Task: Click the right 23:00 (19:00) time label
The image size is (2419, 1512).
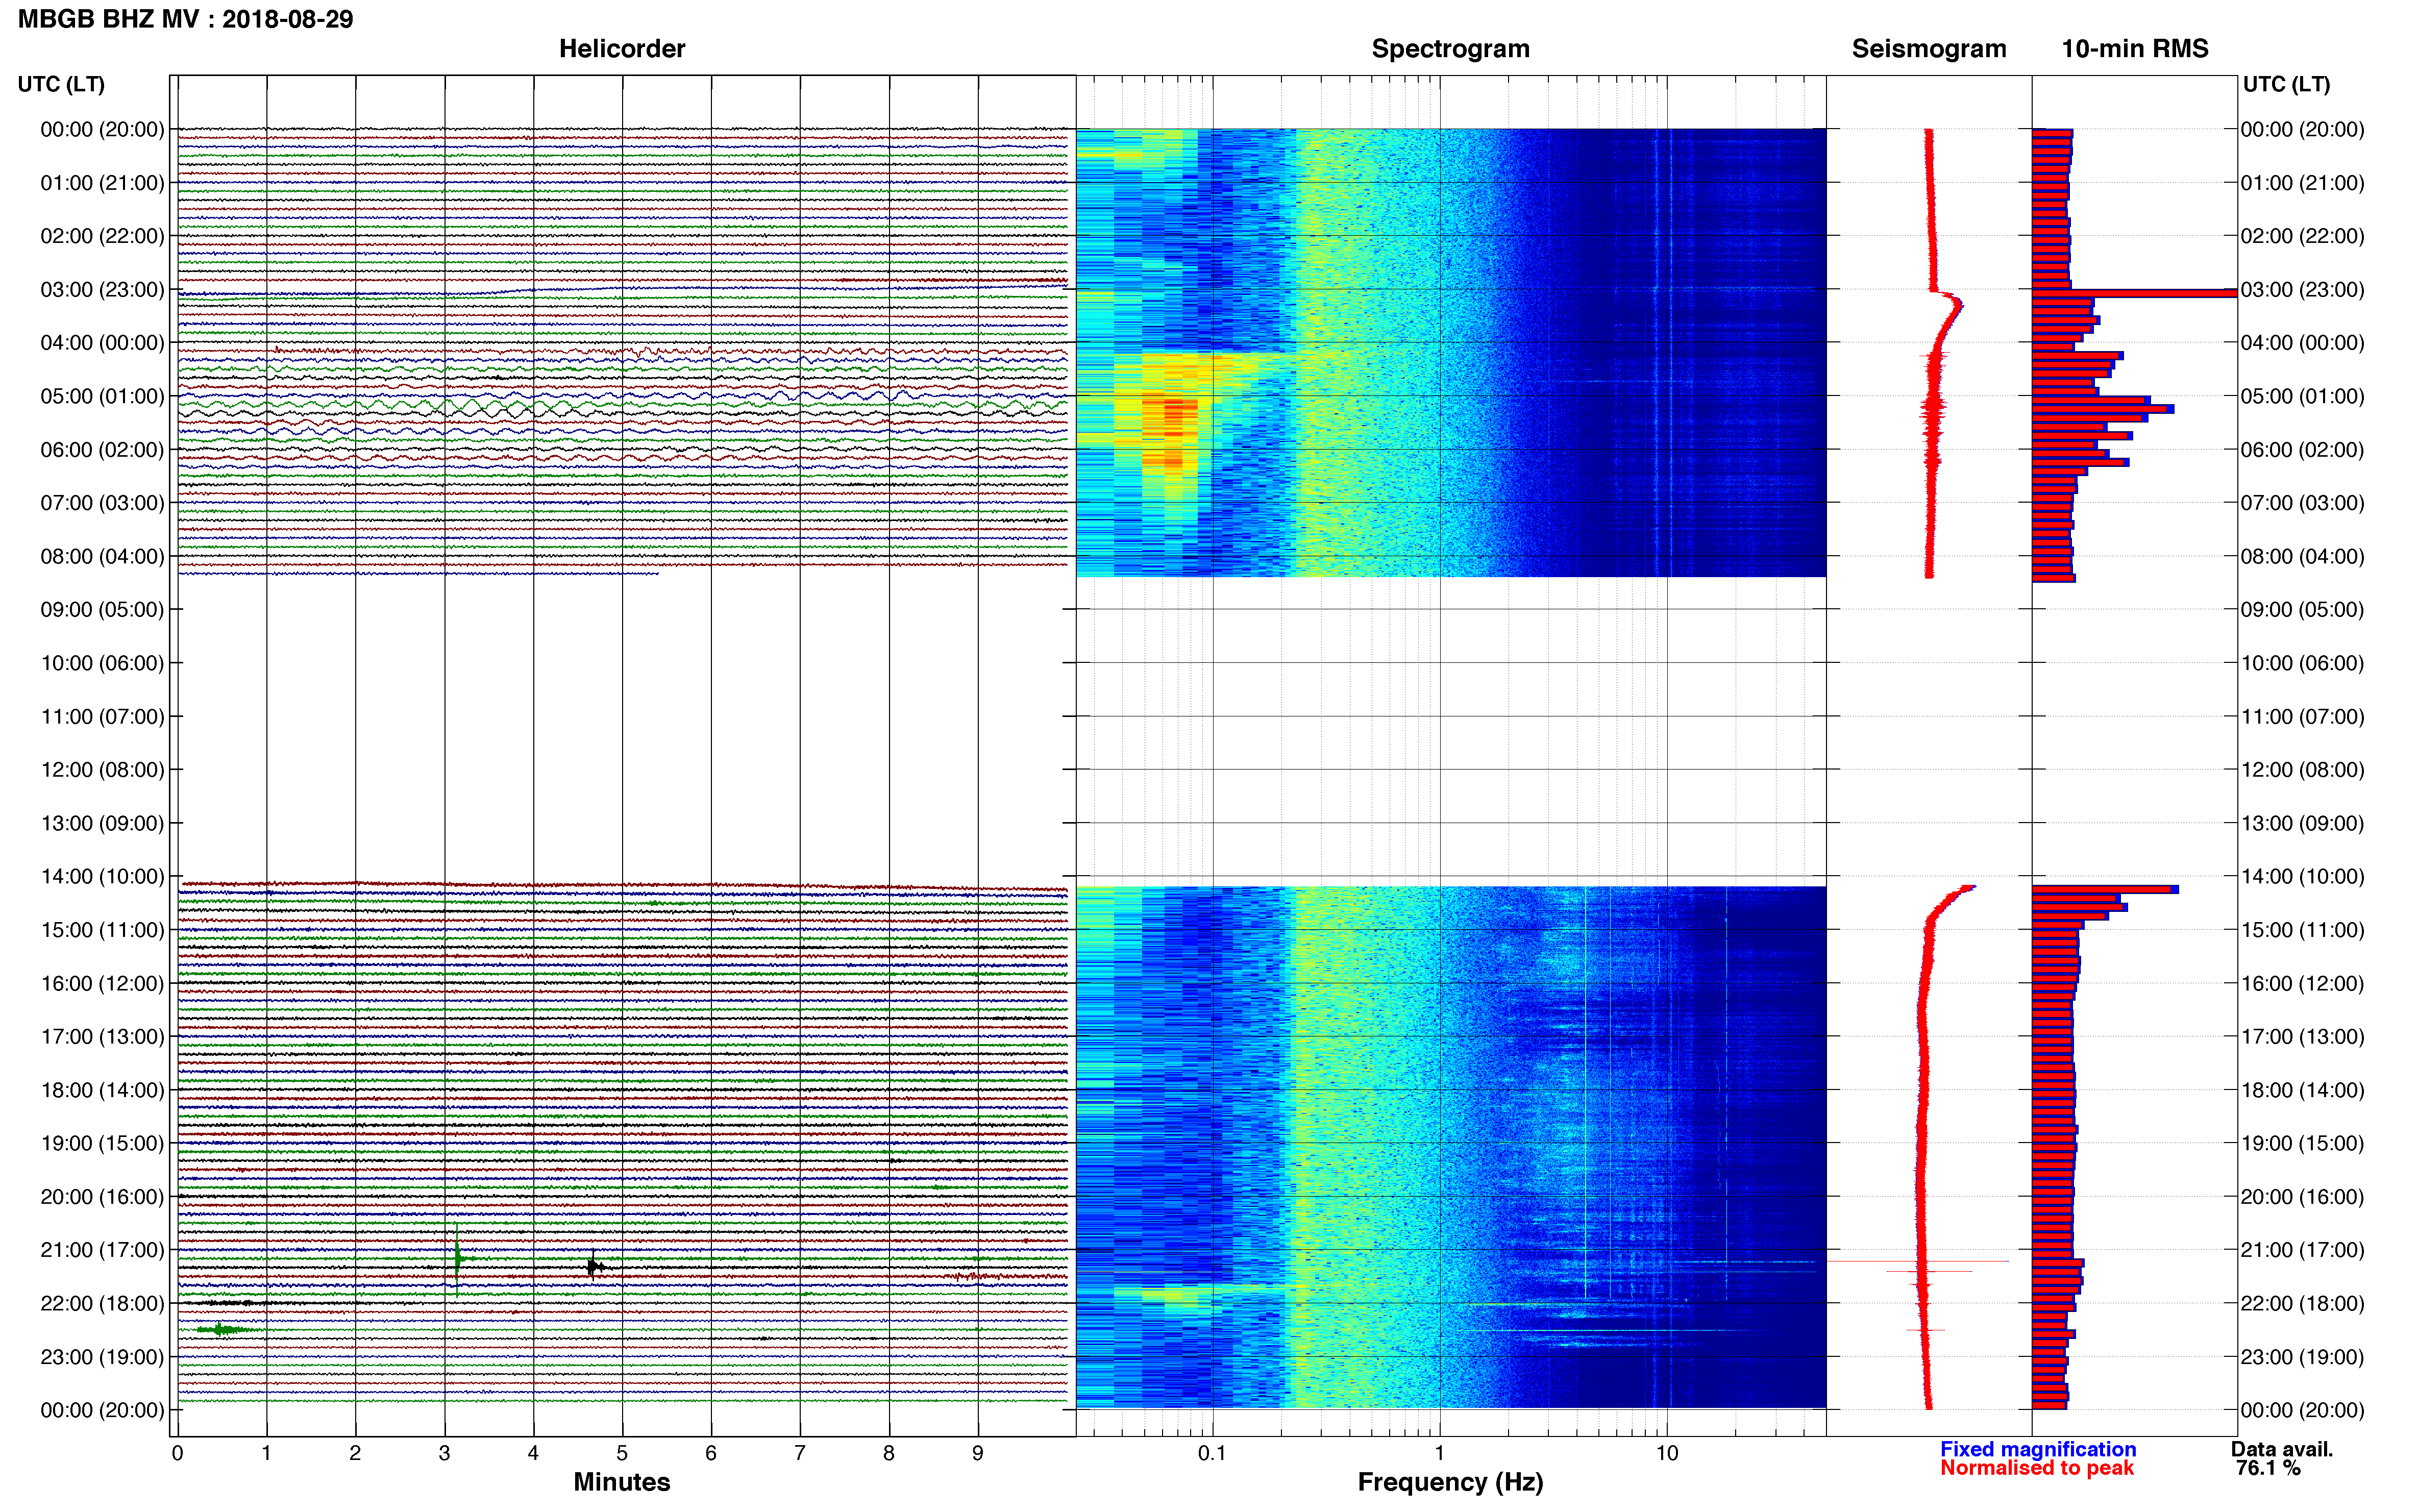Action: tap(2302, 1357)
